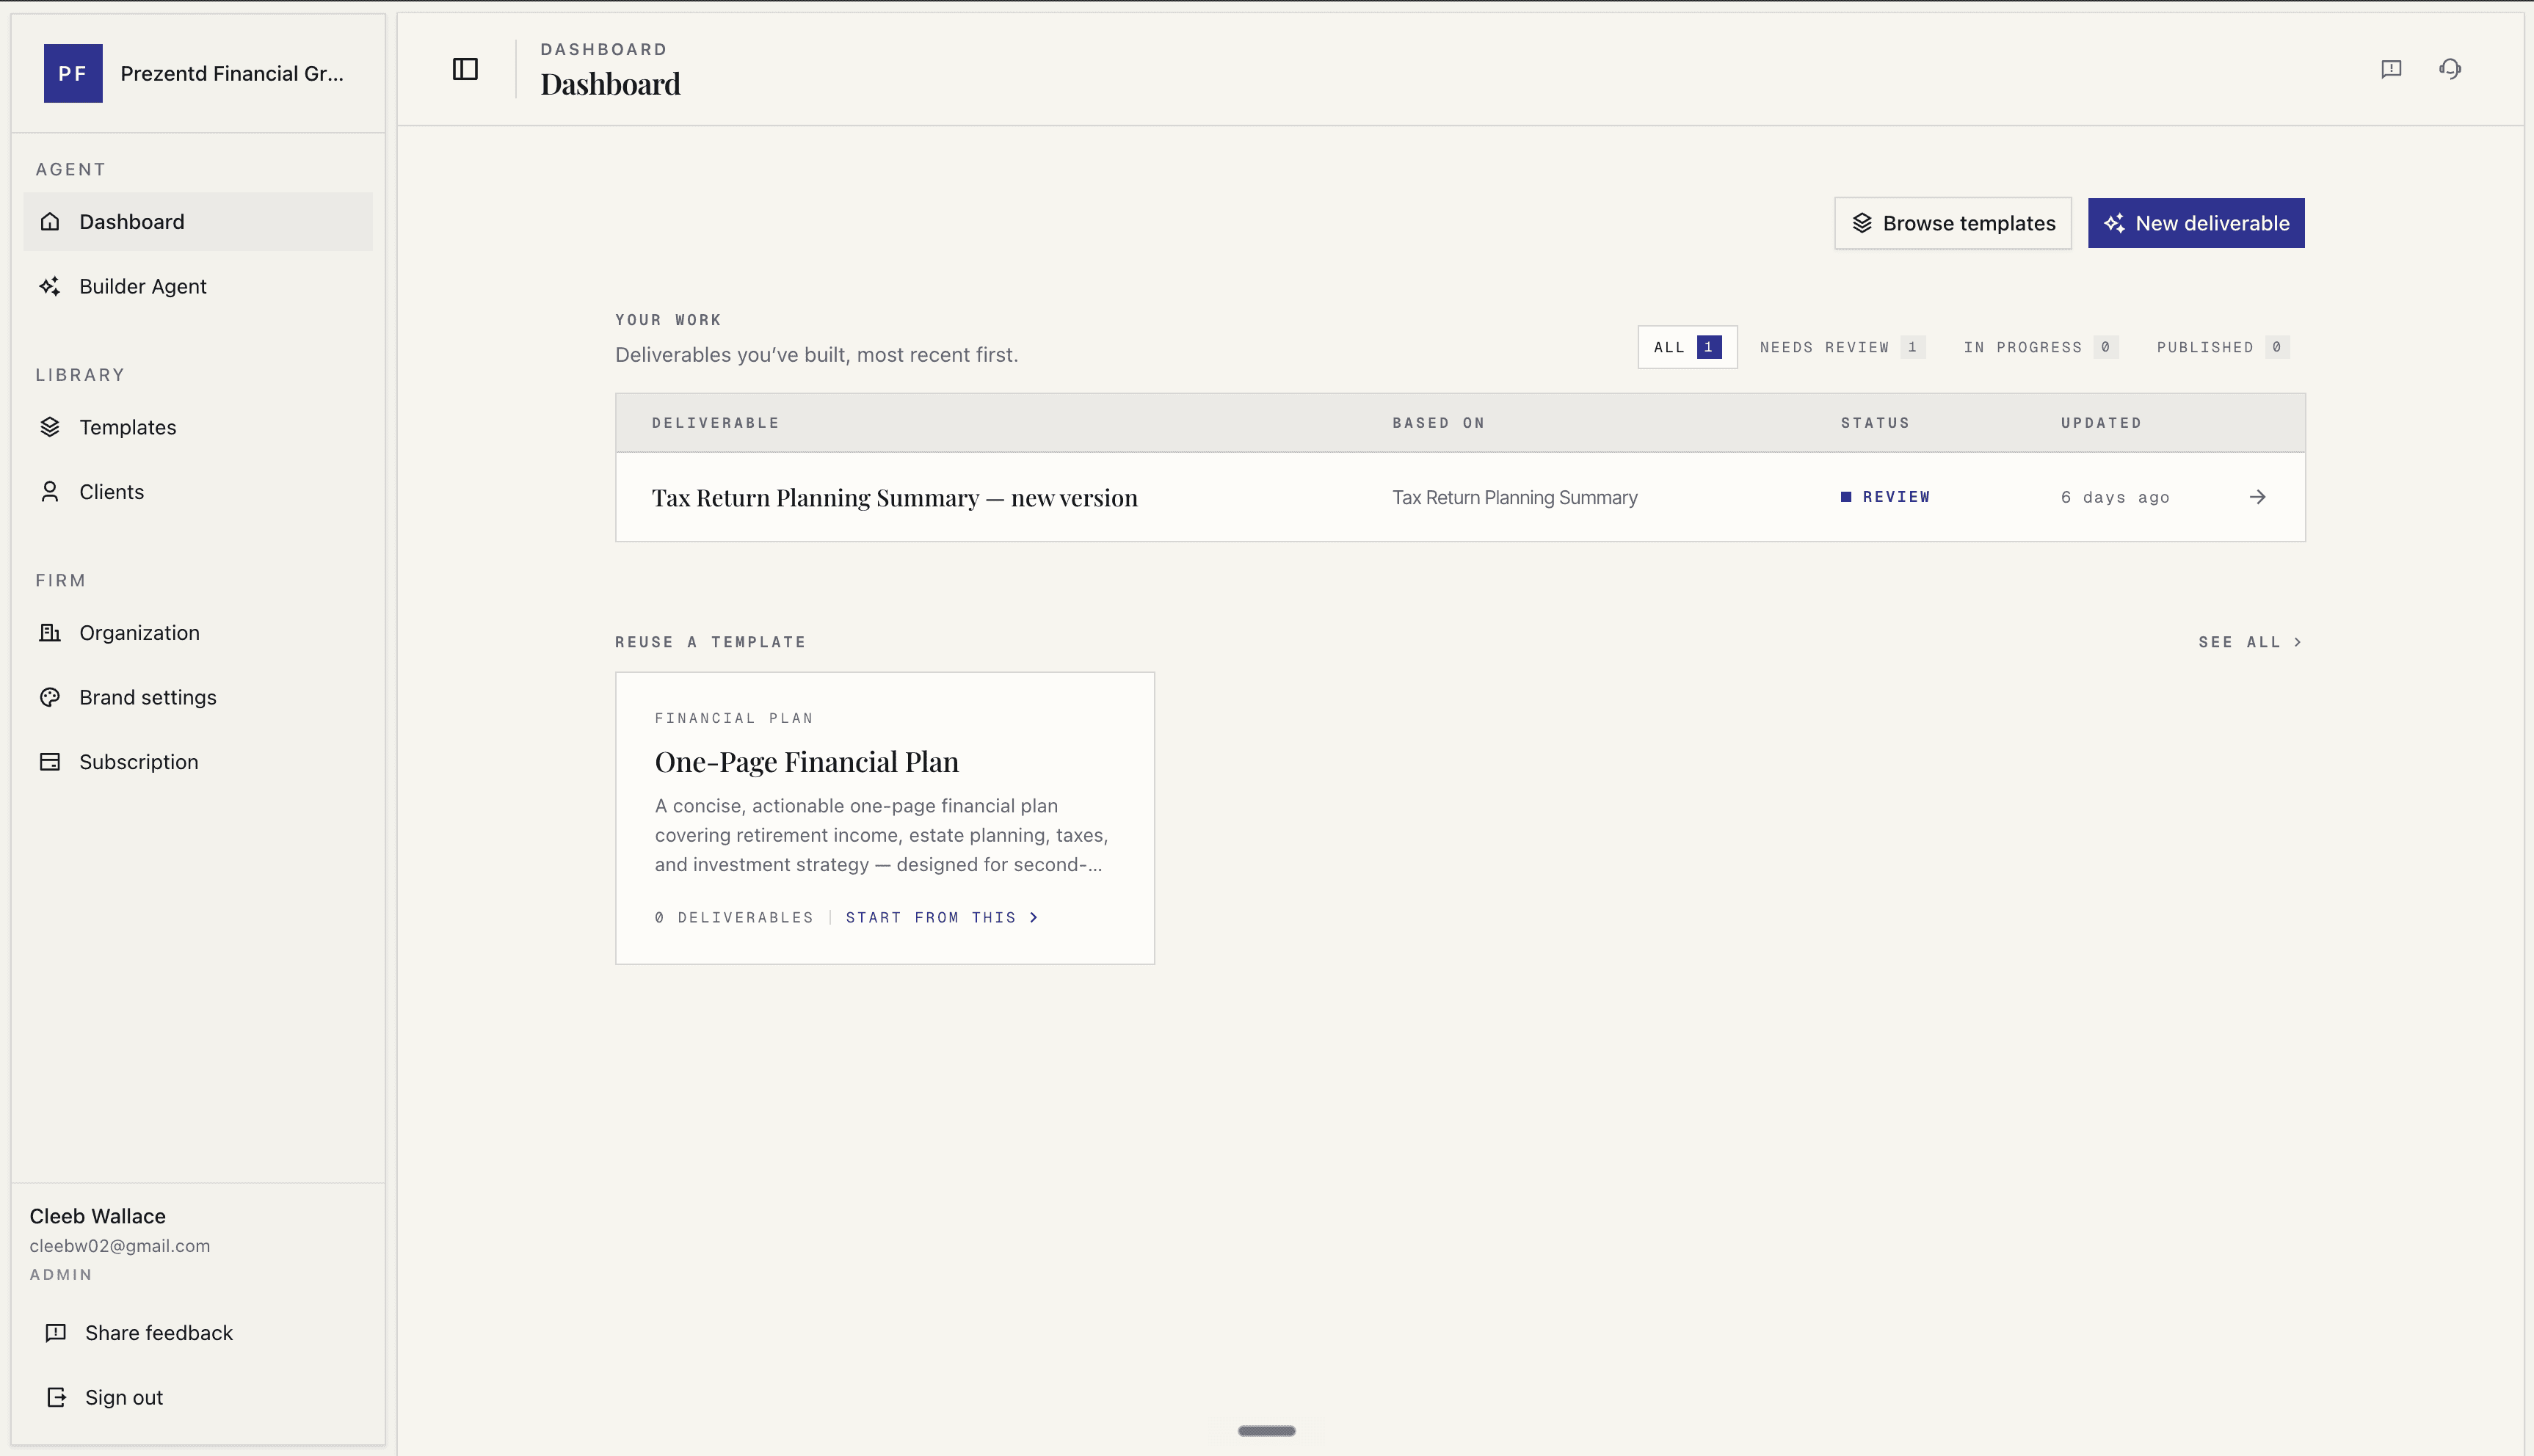Open Brand settings

(x=198, y=697)
